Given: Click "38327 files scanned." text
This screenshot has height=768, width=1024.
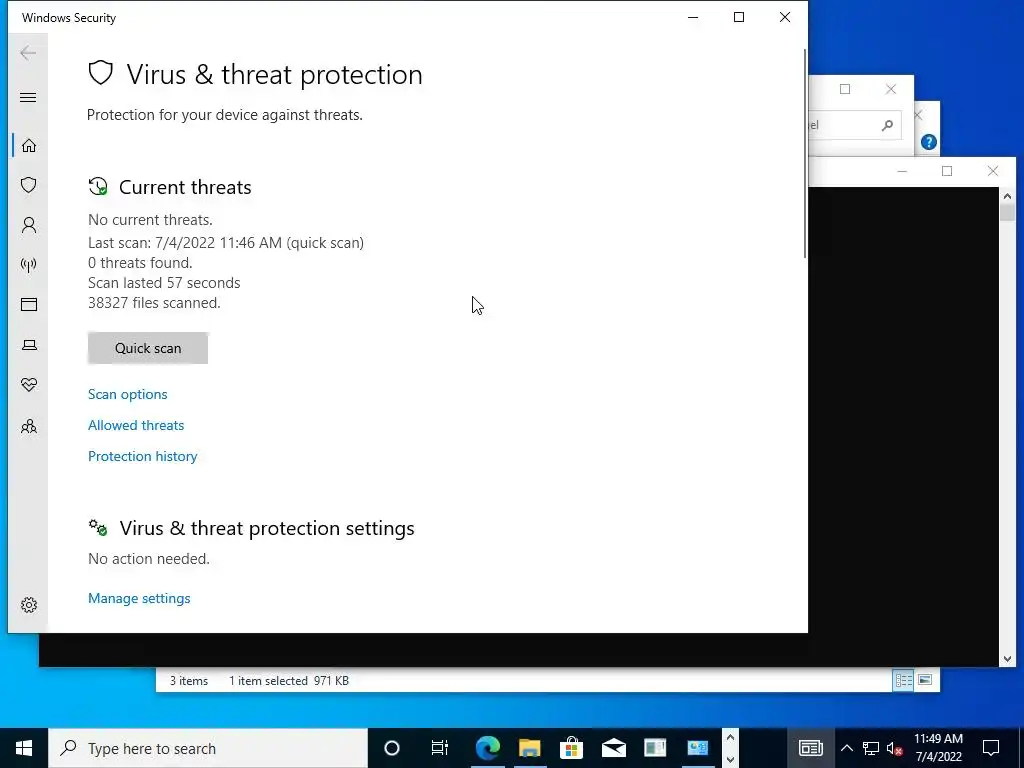Looking at the screenshot, I should pyautogui.click(x=154, y=303).
